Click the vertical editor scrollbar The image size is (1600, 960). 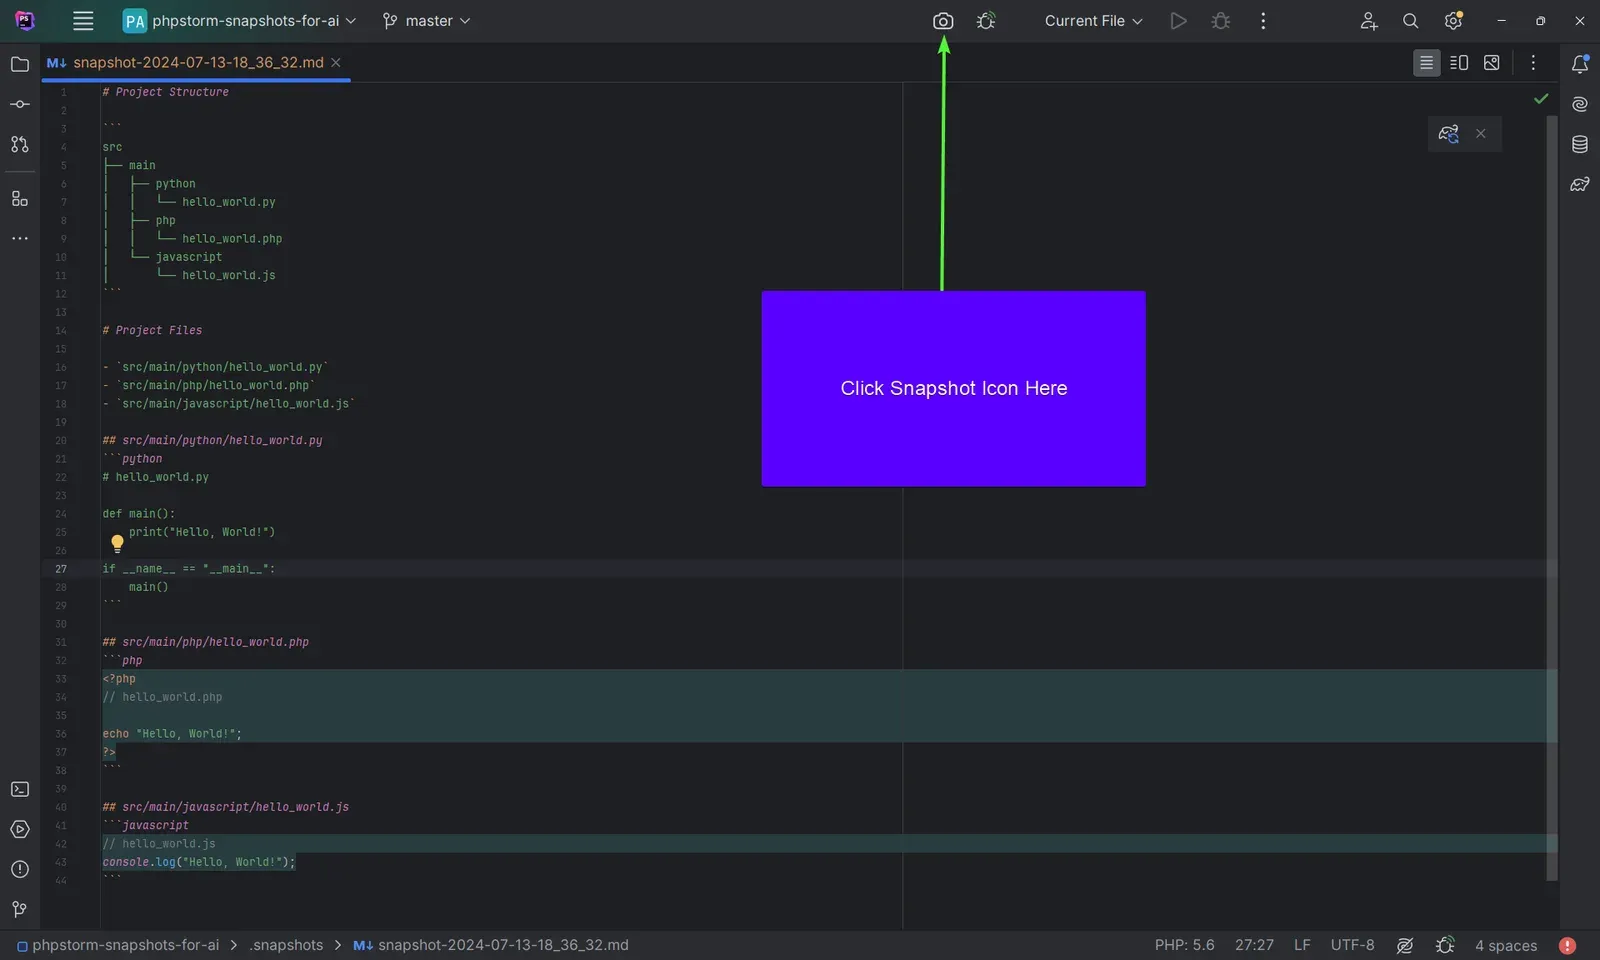[x=1552, y=498]
